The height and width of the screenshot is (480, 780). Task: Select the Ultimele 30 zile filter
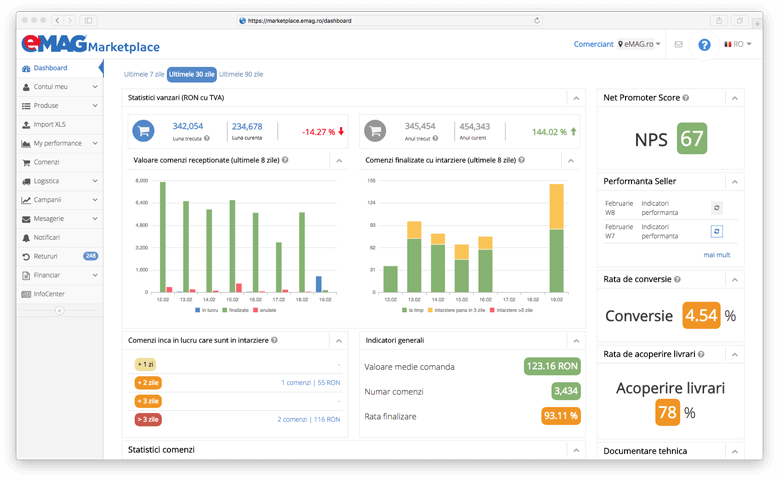pyautogui.click(x=192, y=74)
